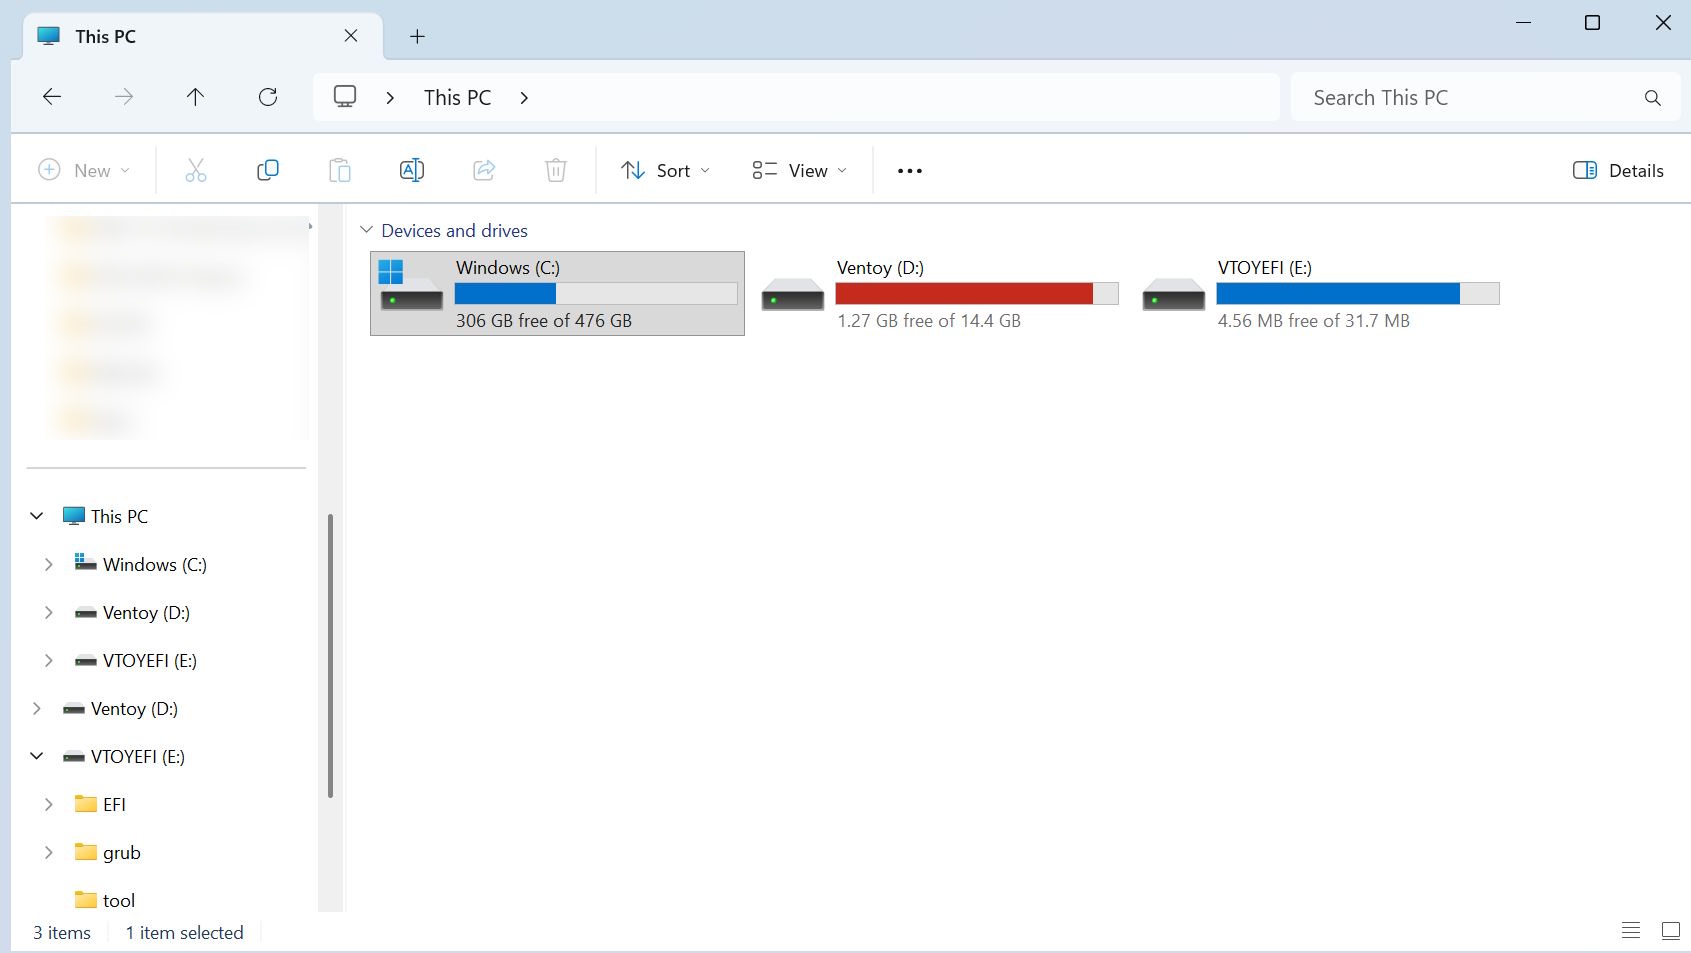Click the Rename icon in toolbar
Image resolution: width=1691 pixels, height=953 pixels.
(x=412, y=171)
